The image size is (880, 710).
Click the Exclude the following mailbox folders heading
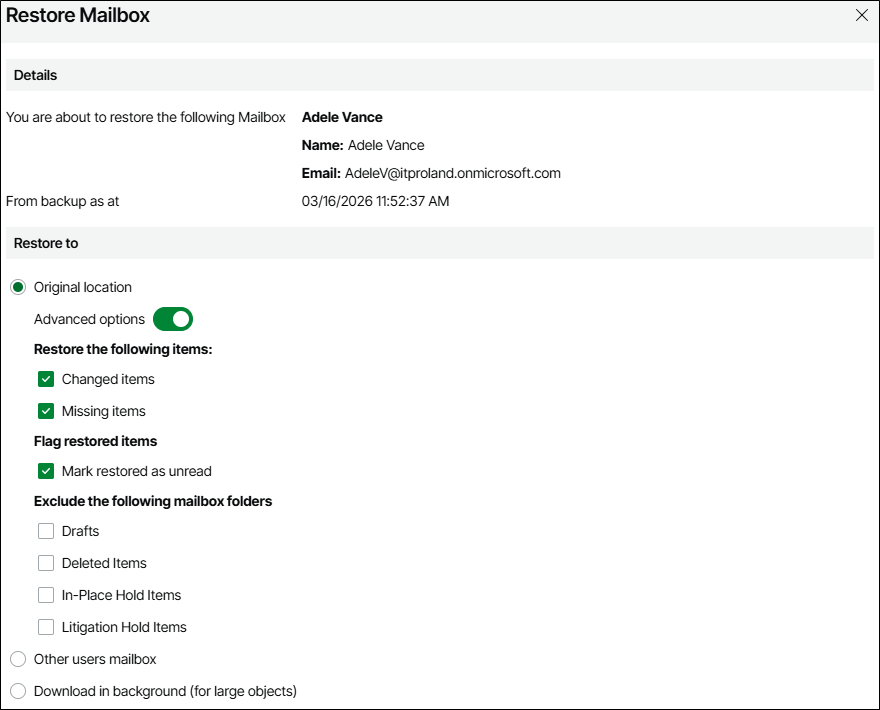point(153,501)
